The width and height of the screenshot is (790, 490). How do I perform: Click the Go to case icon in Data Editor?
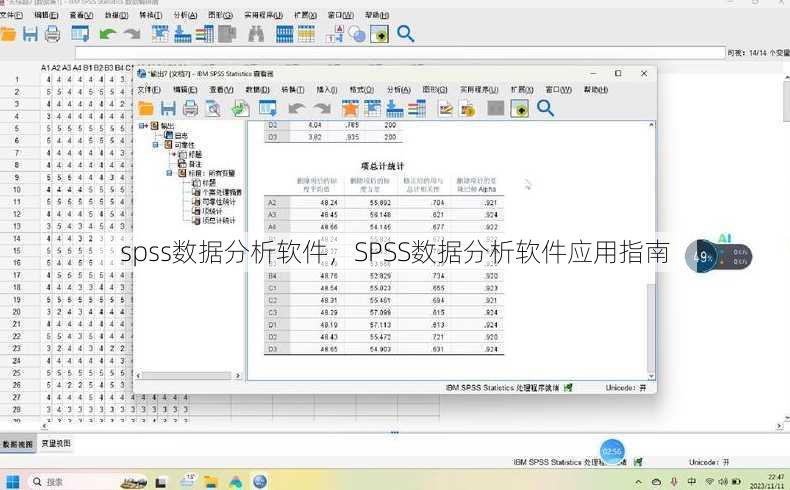click(160, 34)
